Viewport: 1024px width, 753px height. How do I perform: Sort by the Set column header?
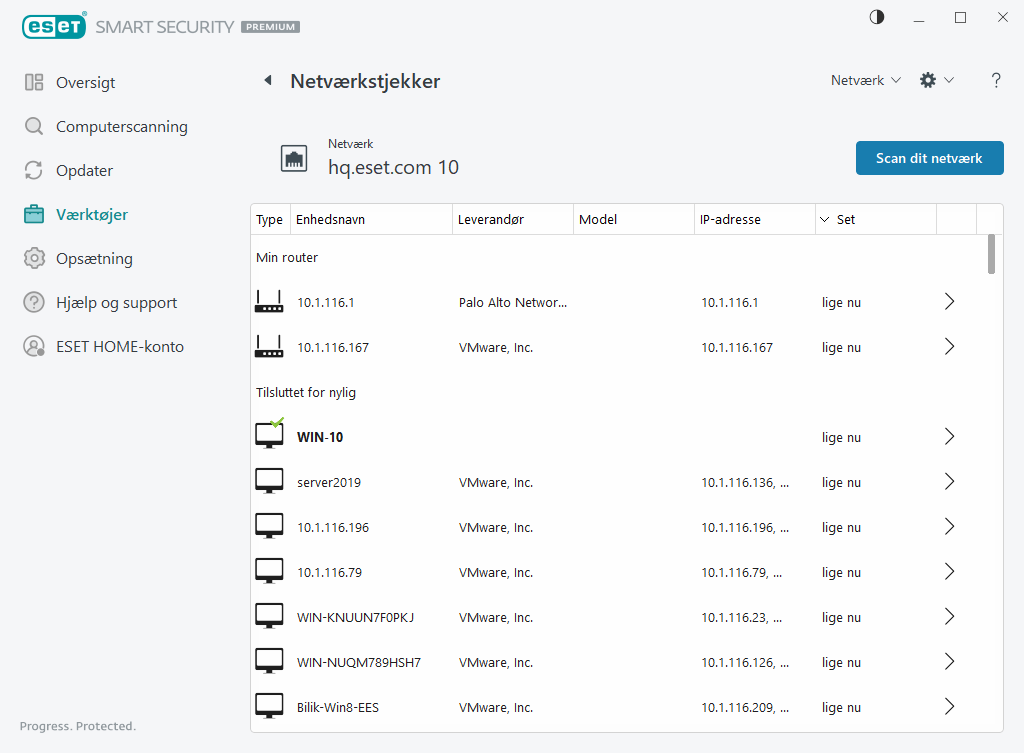(x=846, y=219)
